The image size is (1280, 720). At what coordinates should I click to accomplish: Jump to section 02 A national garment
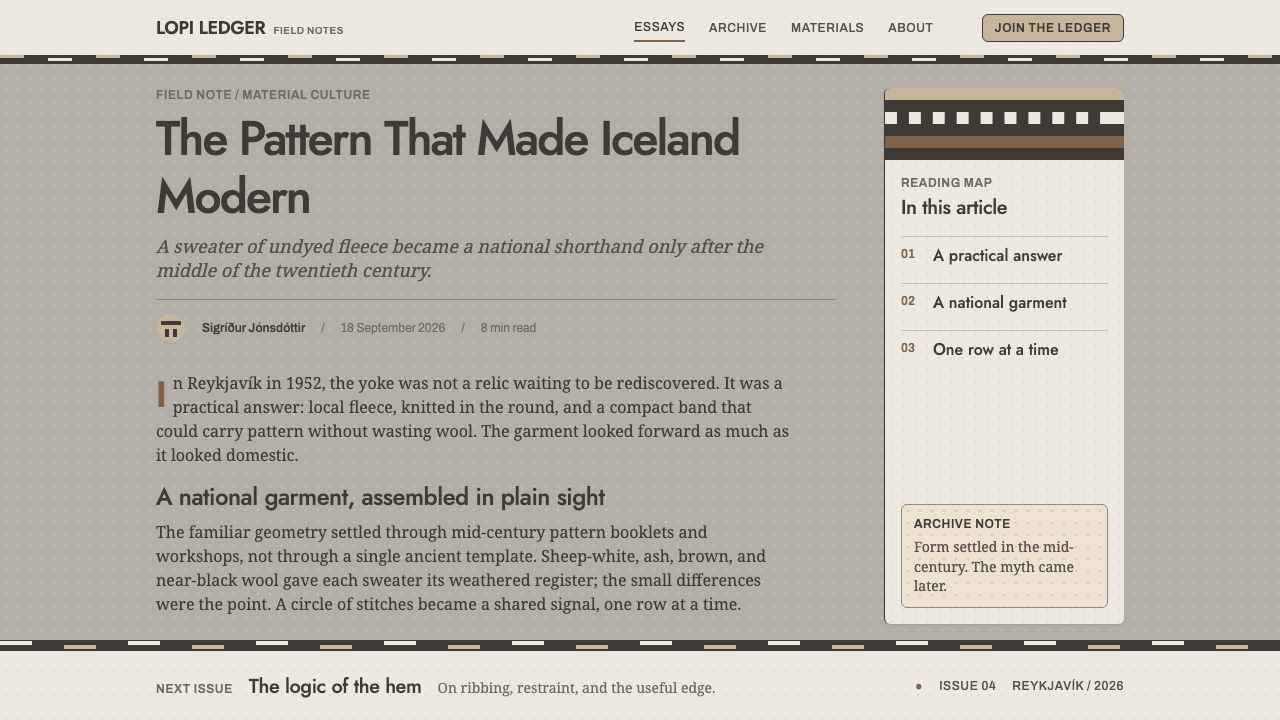[x=1004, y=303]
